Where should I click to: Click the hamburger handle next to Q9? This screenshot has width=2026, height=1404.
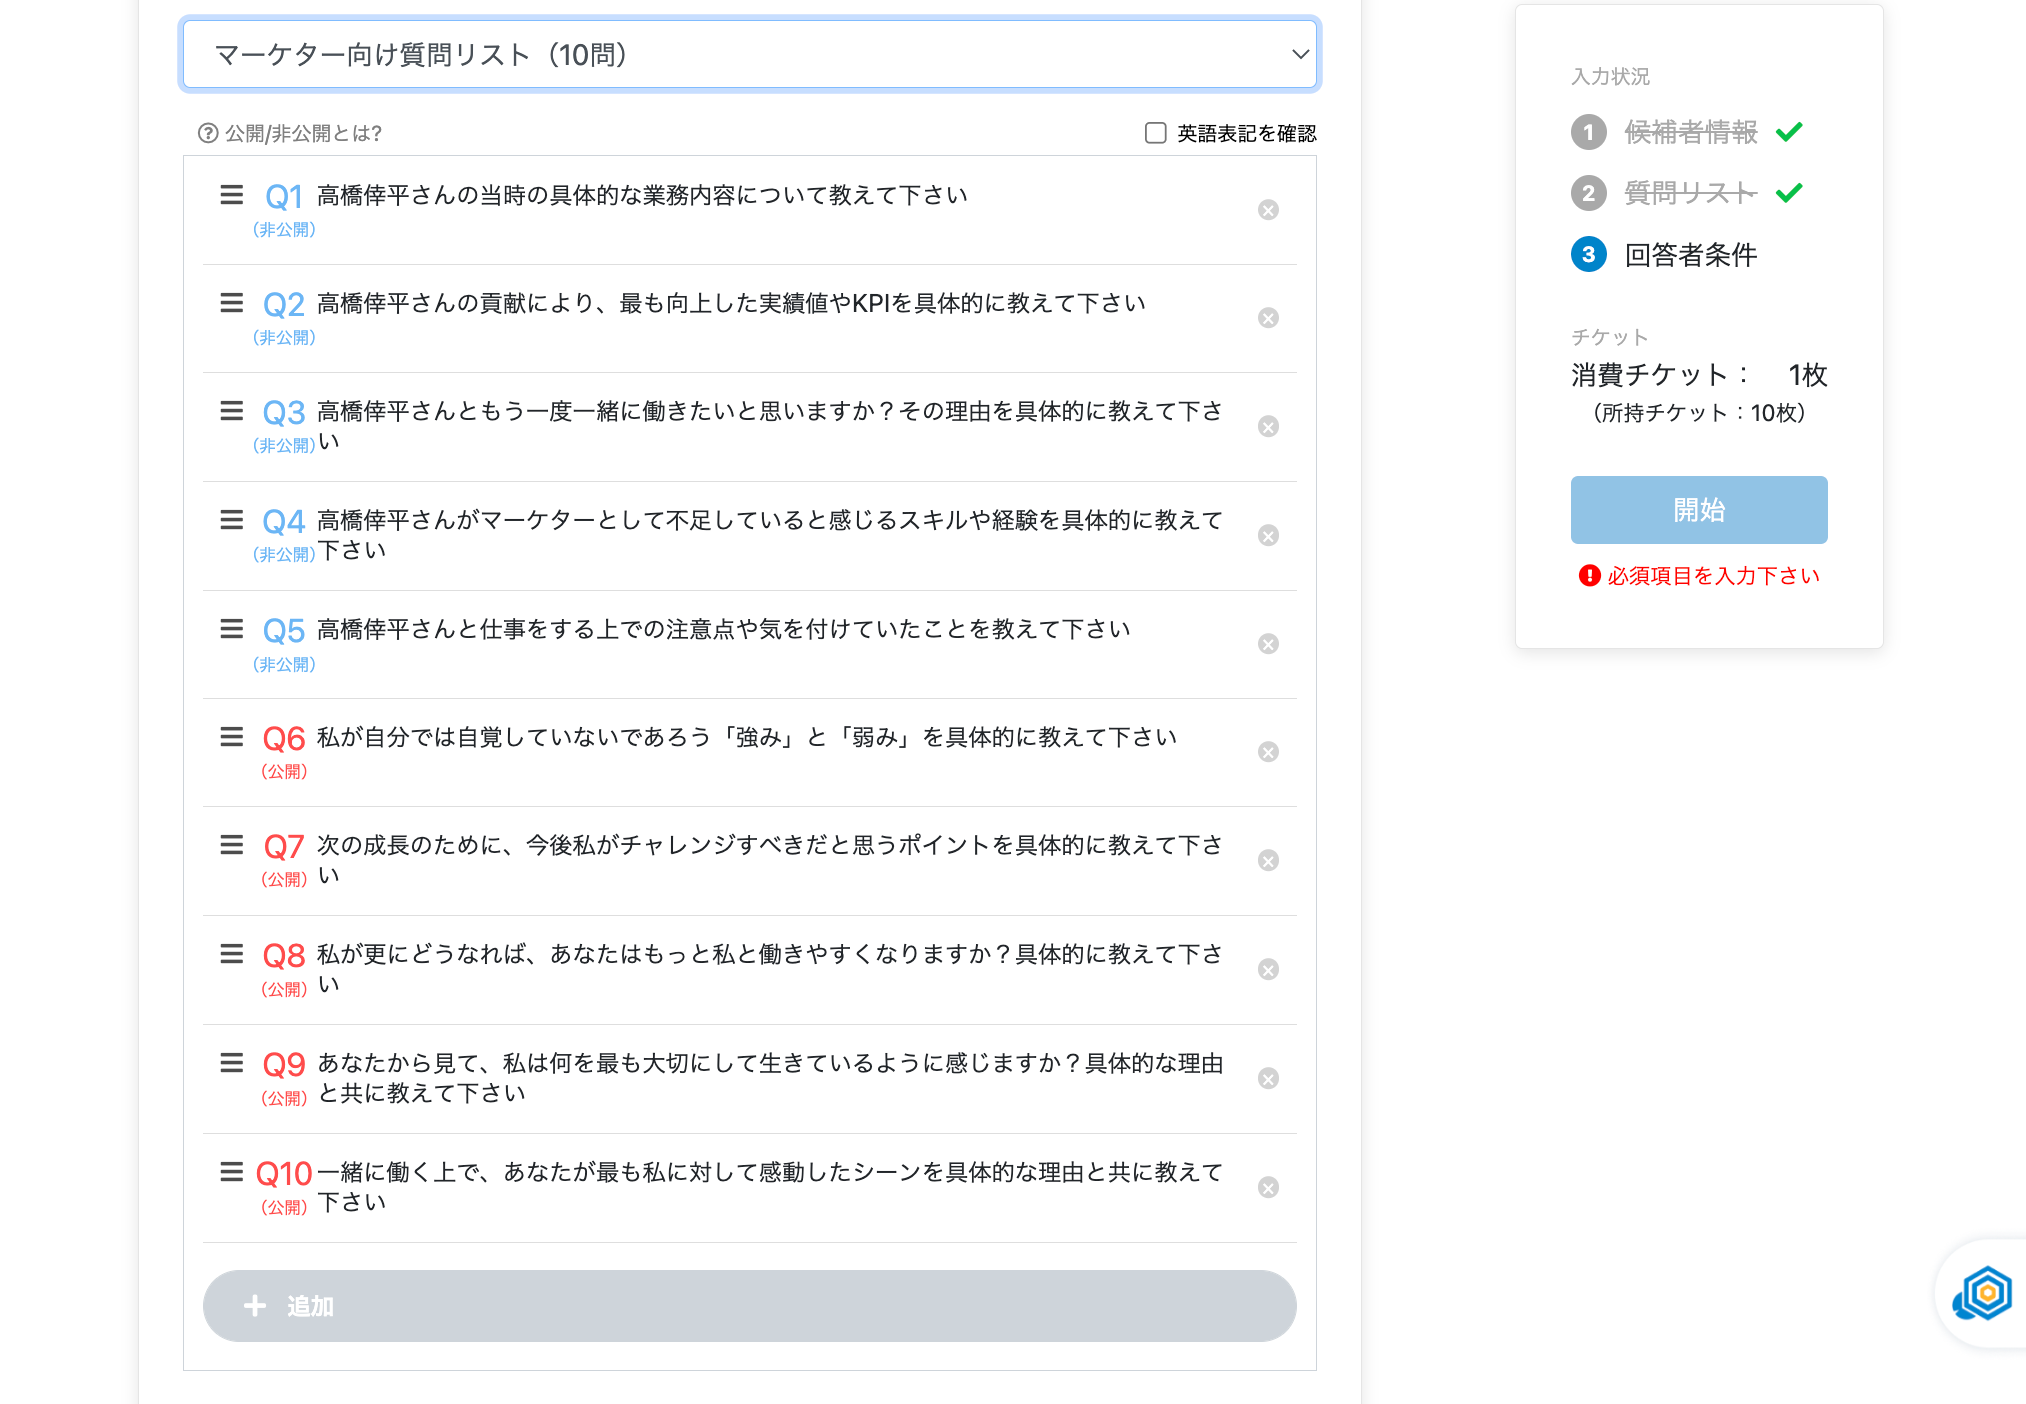231,1062
